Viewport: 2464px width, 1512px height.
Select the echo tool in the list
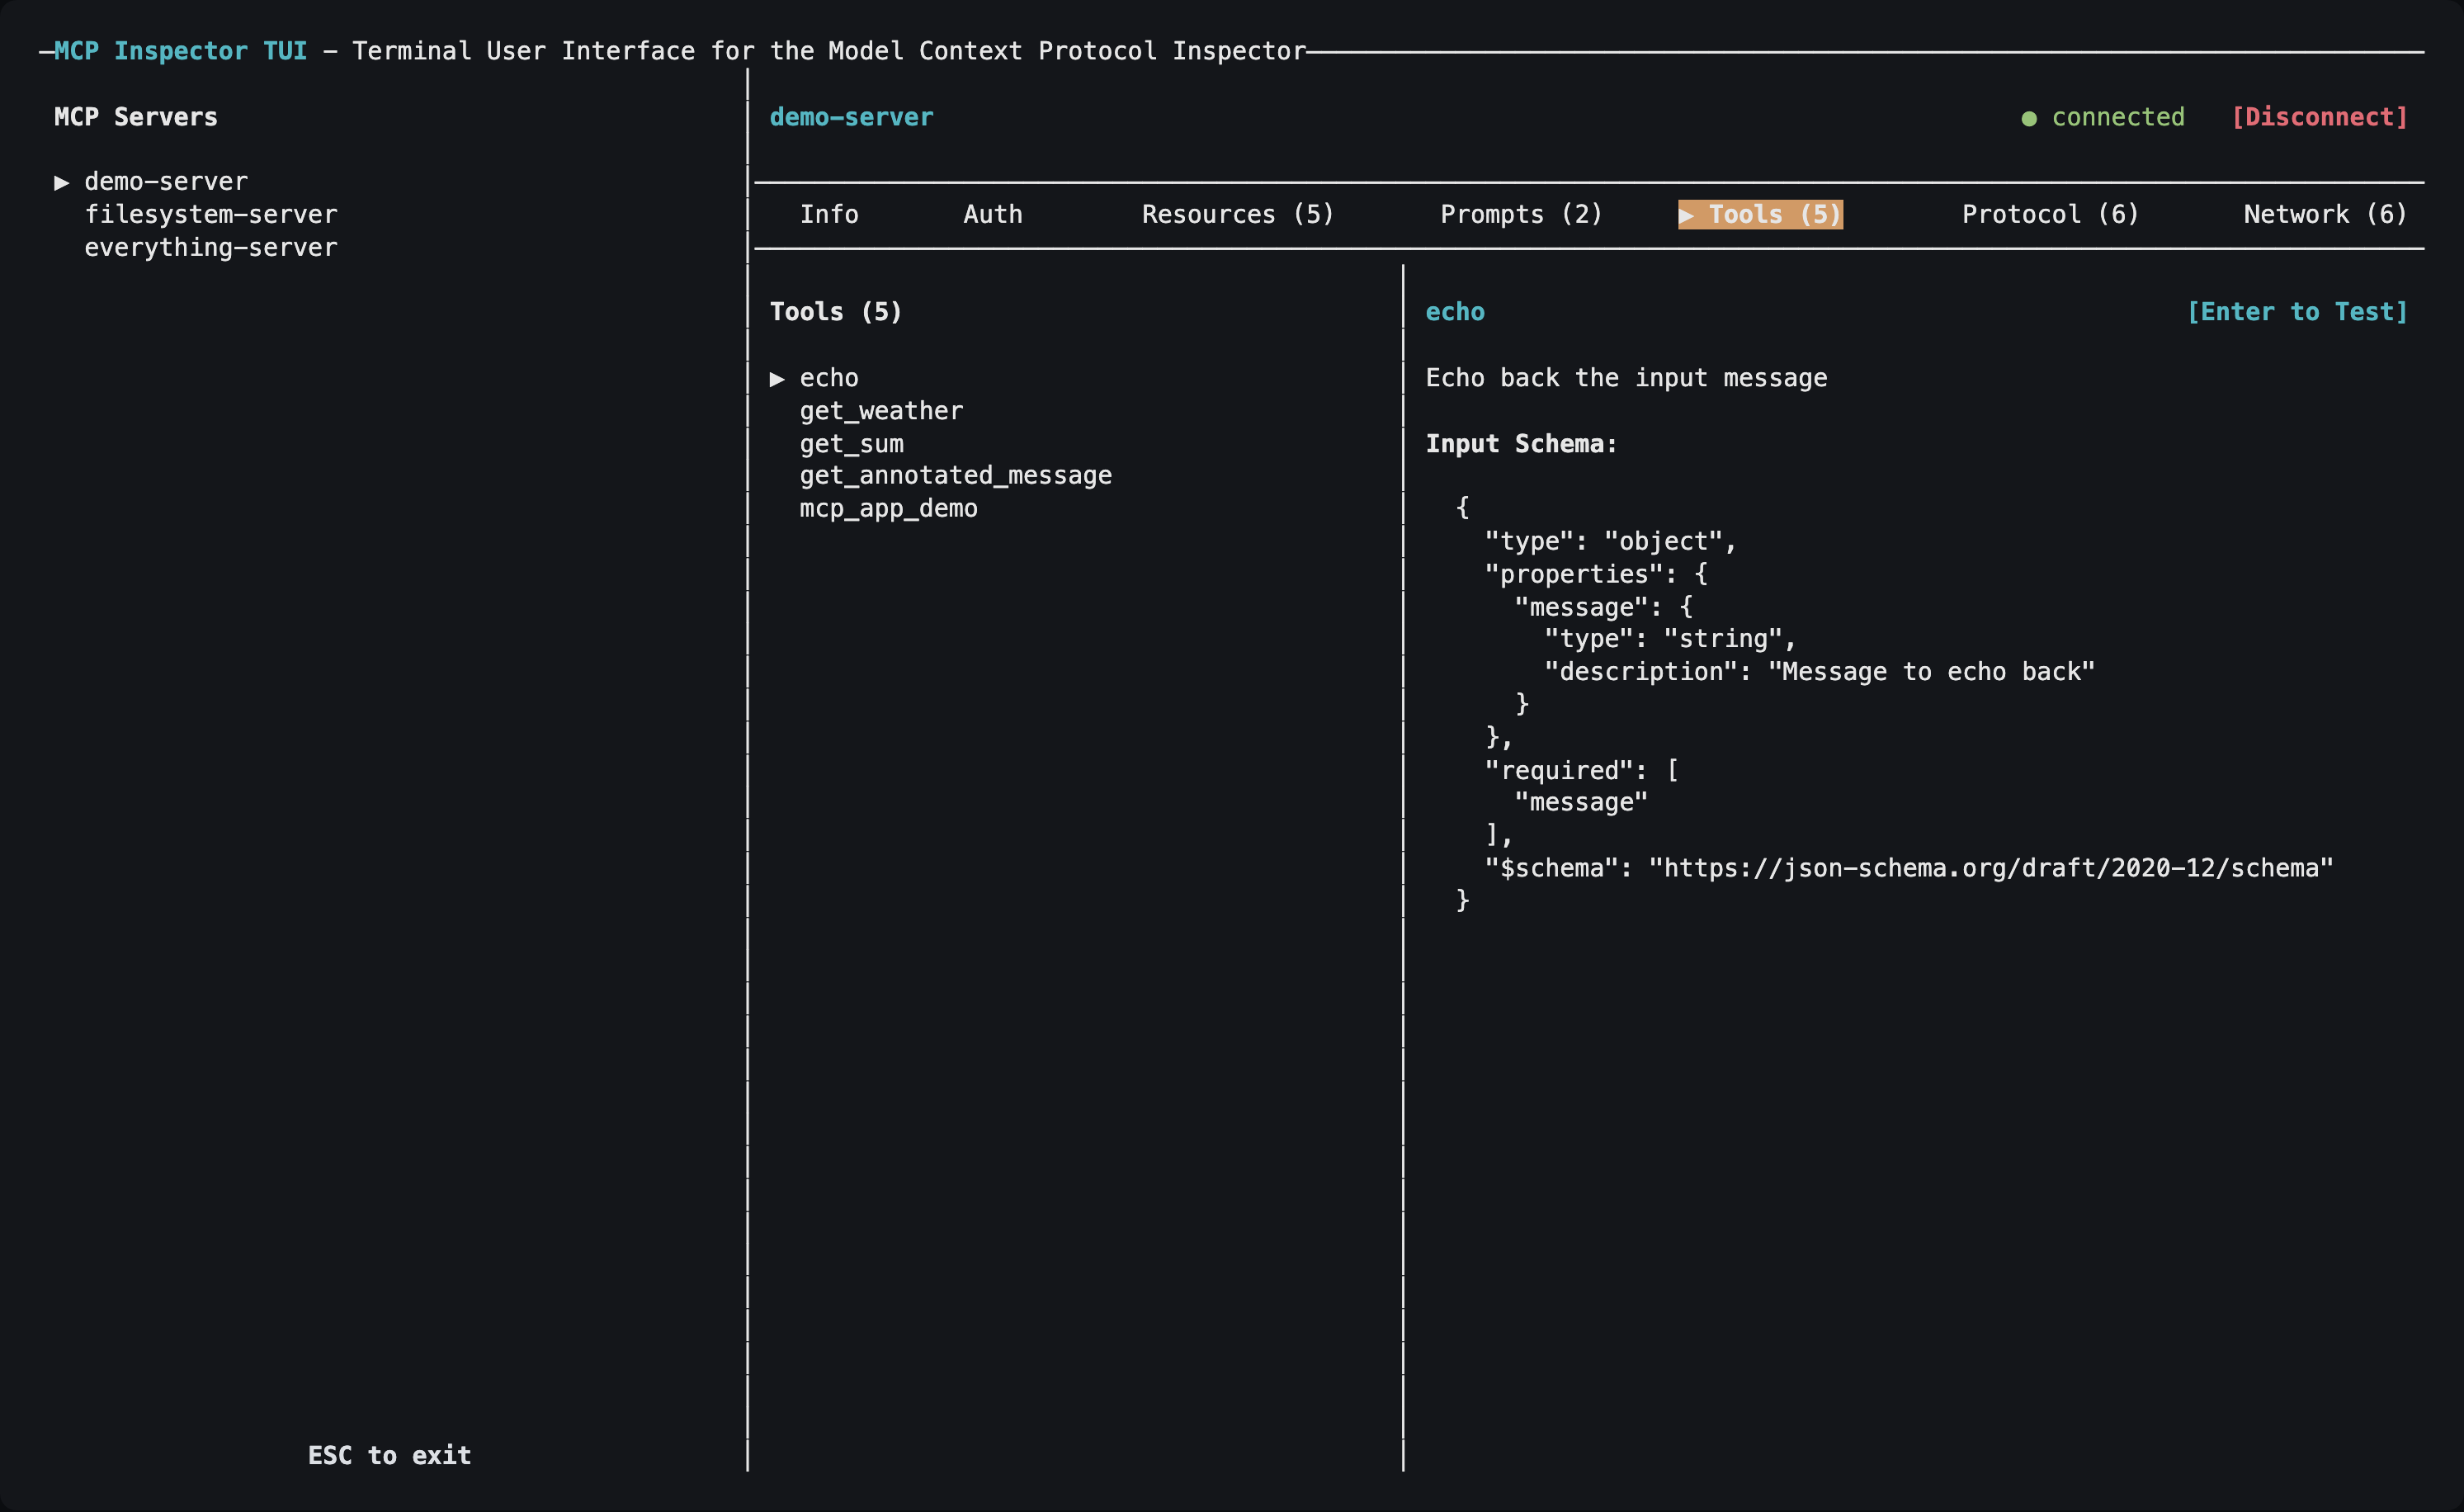click(829, 379)
